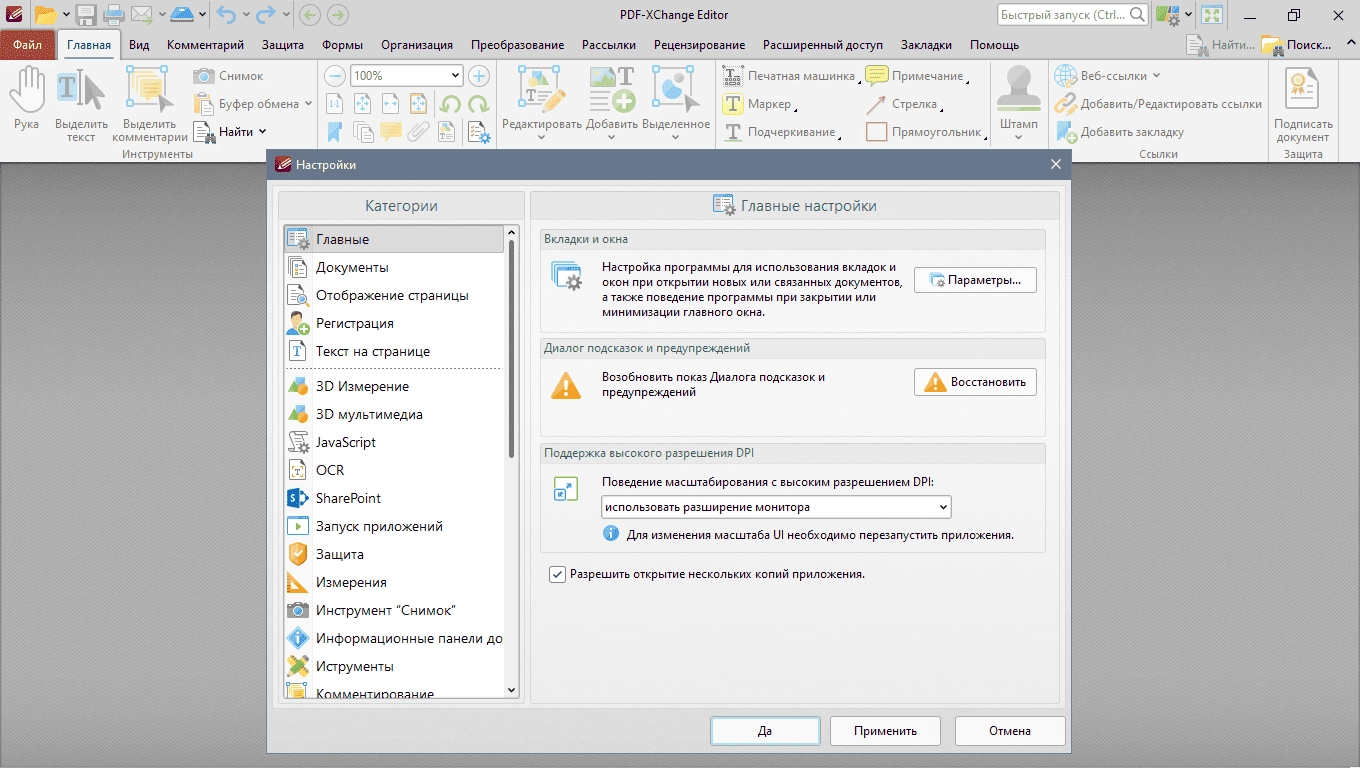Expand the Добавить dropdown
This screenshot has width=1360, height=768.
coord(612,138)
